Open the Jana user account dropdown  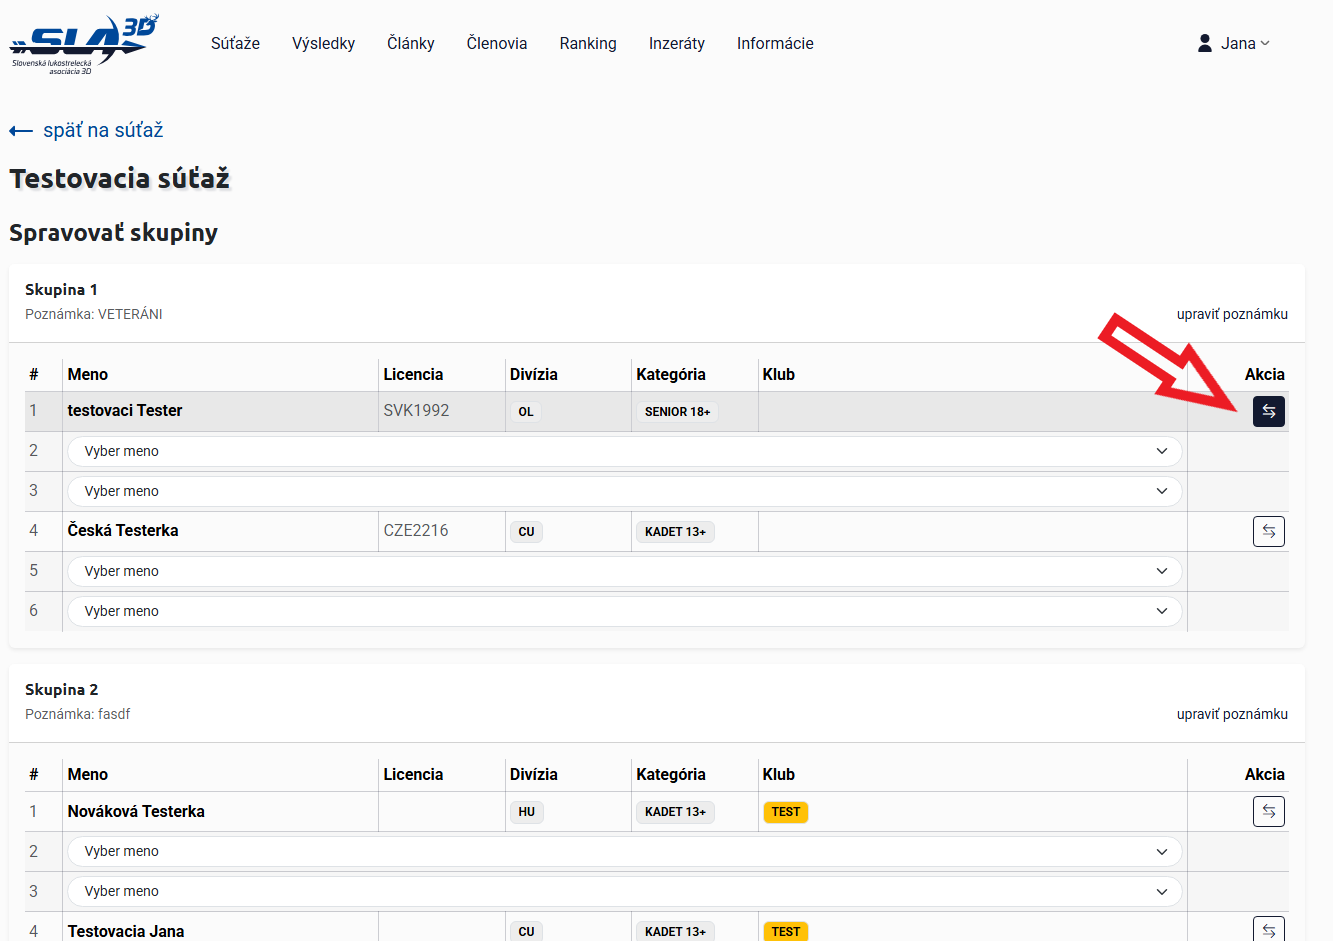(x=1236, y=43)
